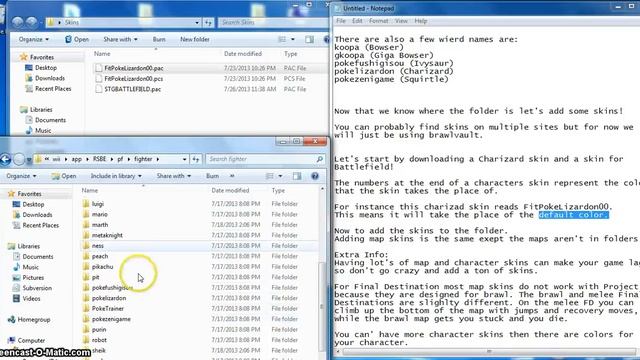This screenshot has height=360, width=640.
Task: Open Desktop in Skins window sidebar
Action: point(46,68)
